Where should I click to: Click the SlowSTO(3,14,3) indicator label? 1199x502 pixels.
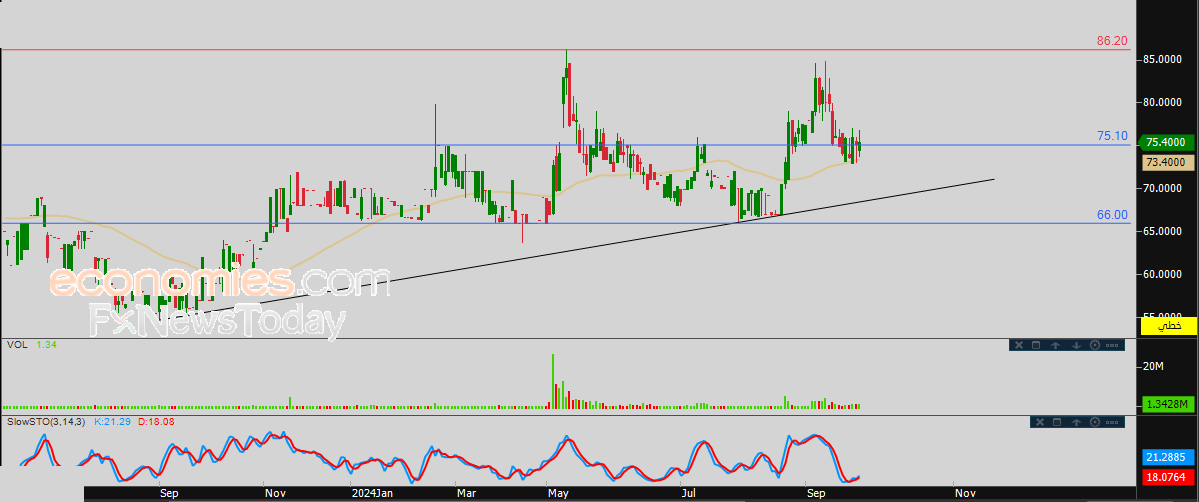(46, 423)
